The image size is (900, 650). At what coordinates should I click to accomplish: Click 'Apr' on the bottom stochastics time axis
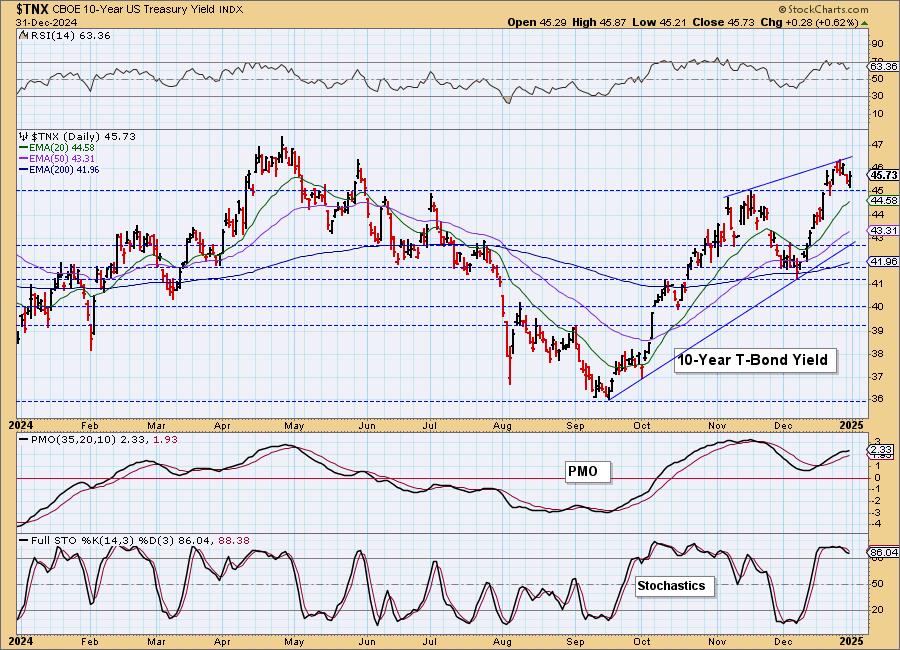(x=222, y=641)
